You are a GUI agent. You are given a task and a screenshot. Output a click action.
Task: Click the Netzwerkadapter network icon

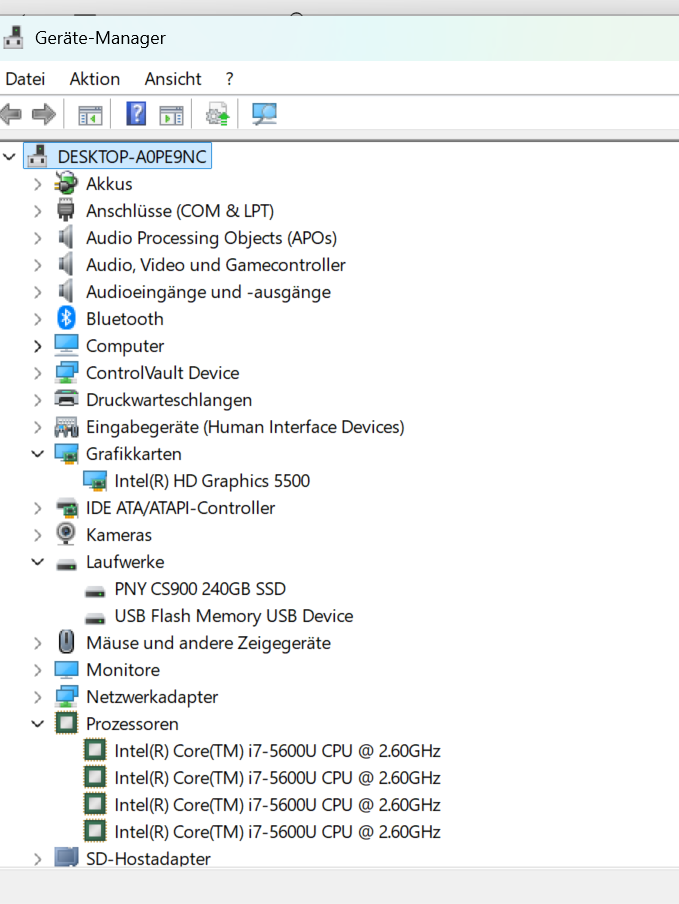coord(66,696)
